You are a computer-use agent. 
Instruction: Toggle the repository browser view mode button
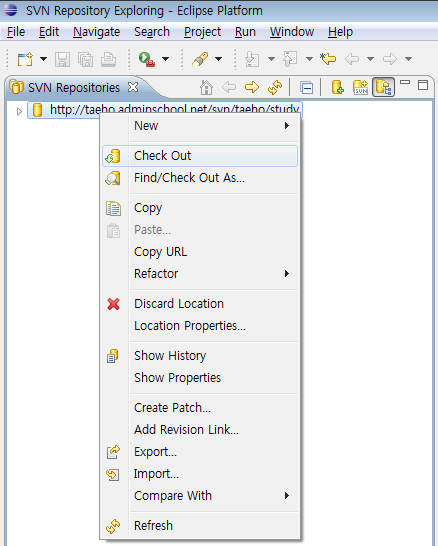pos(383,87)
